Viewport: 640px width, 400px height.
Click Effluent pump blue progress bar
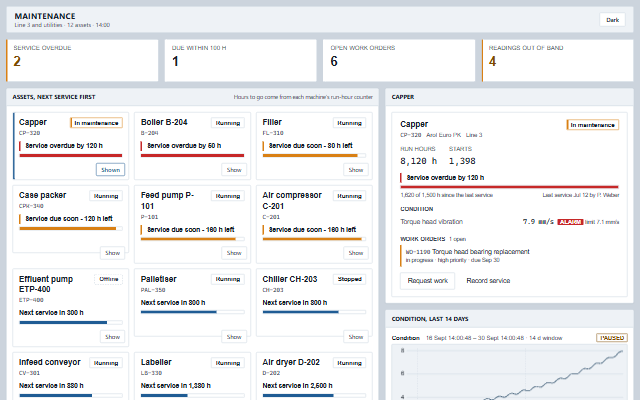point(71,322)
